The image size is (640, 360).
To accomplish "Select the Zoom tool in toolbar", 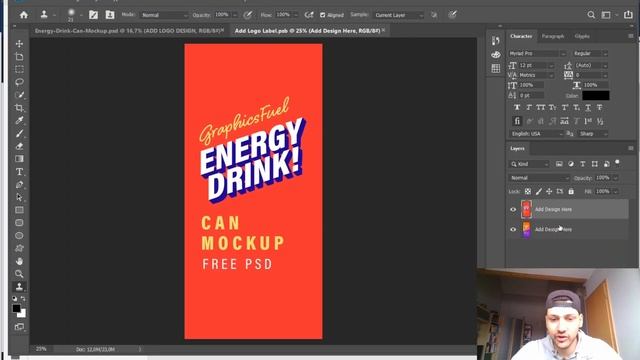I will point(19,274).
